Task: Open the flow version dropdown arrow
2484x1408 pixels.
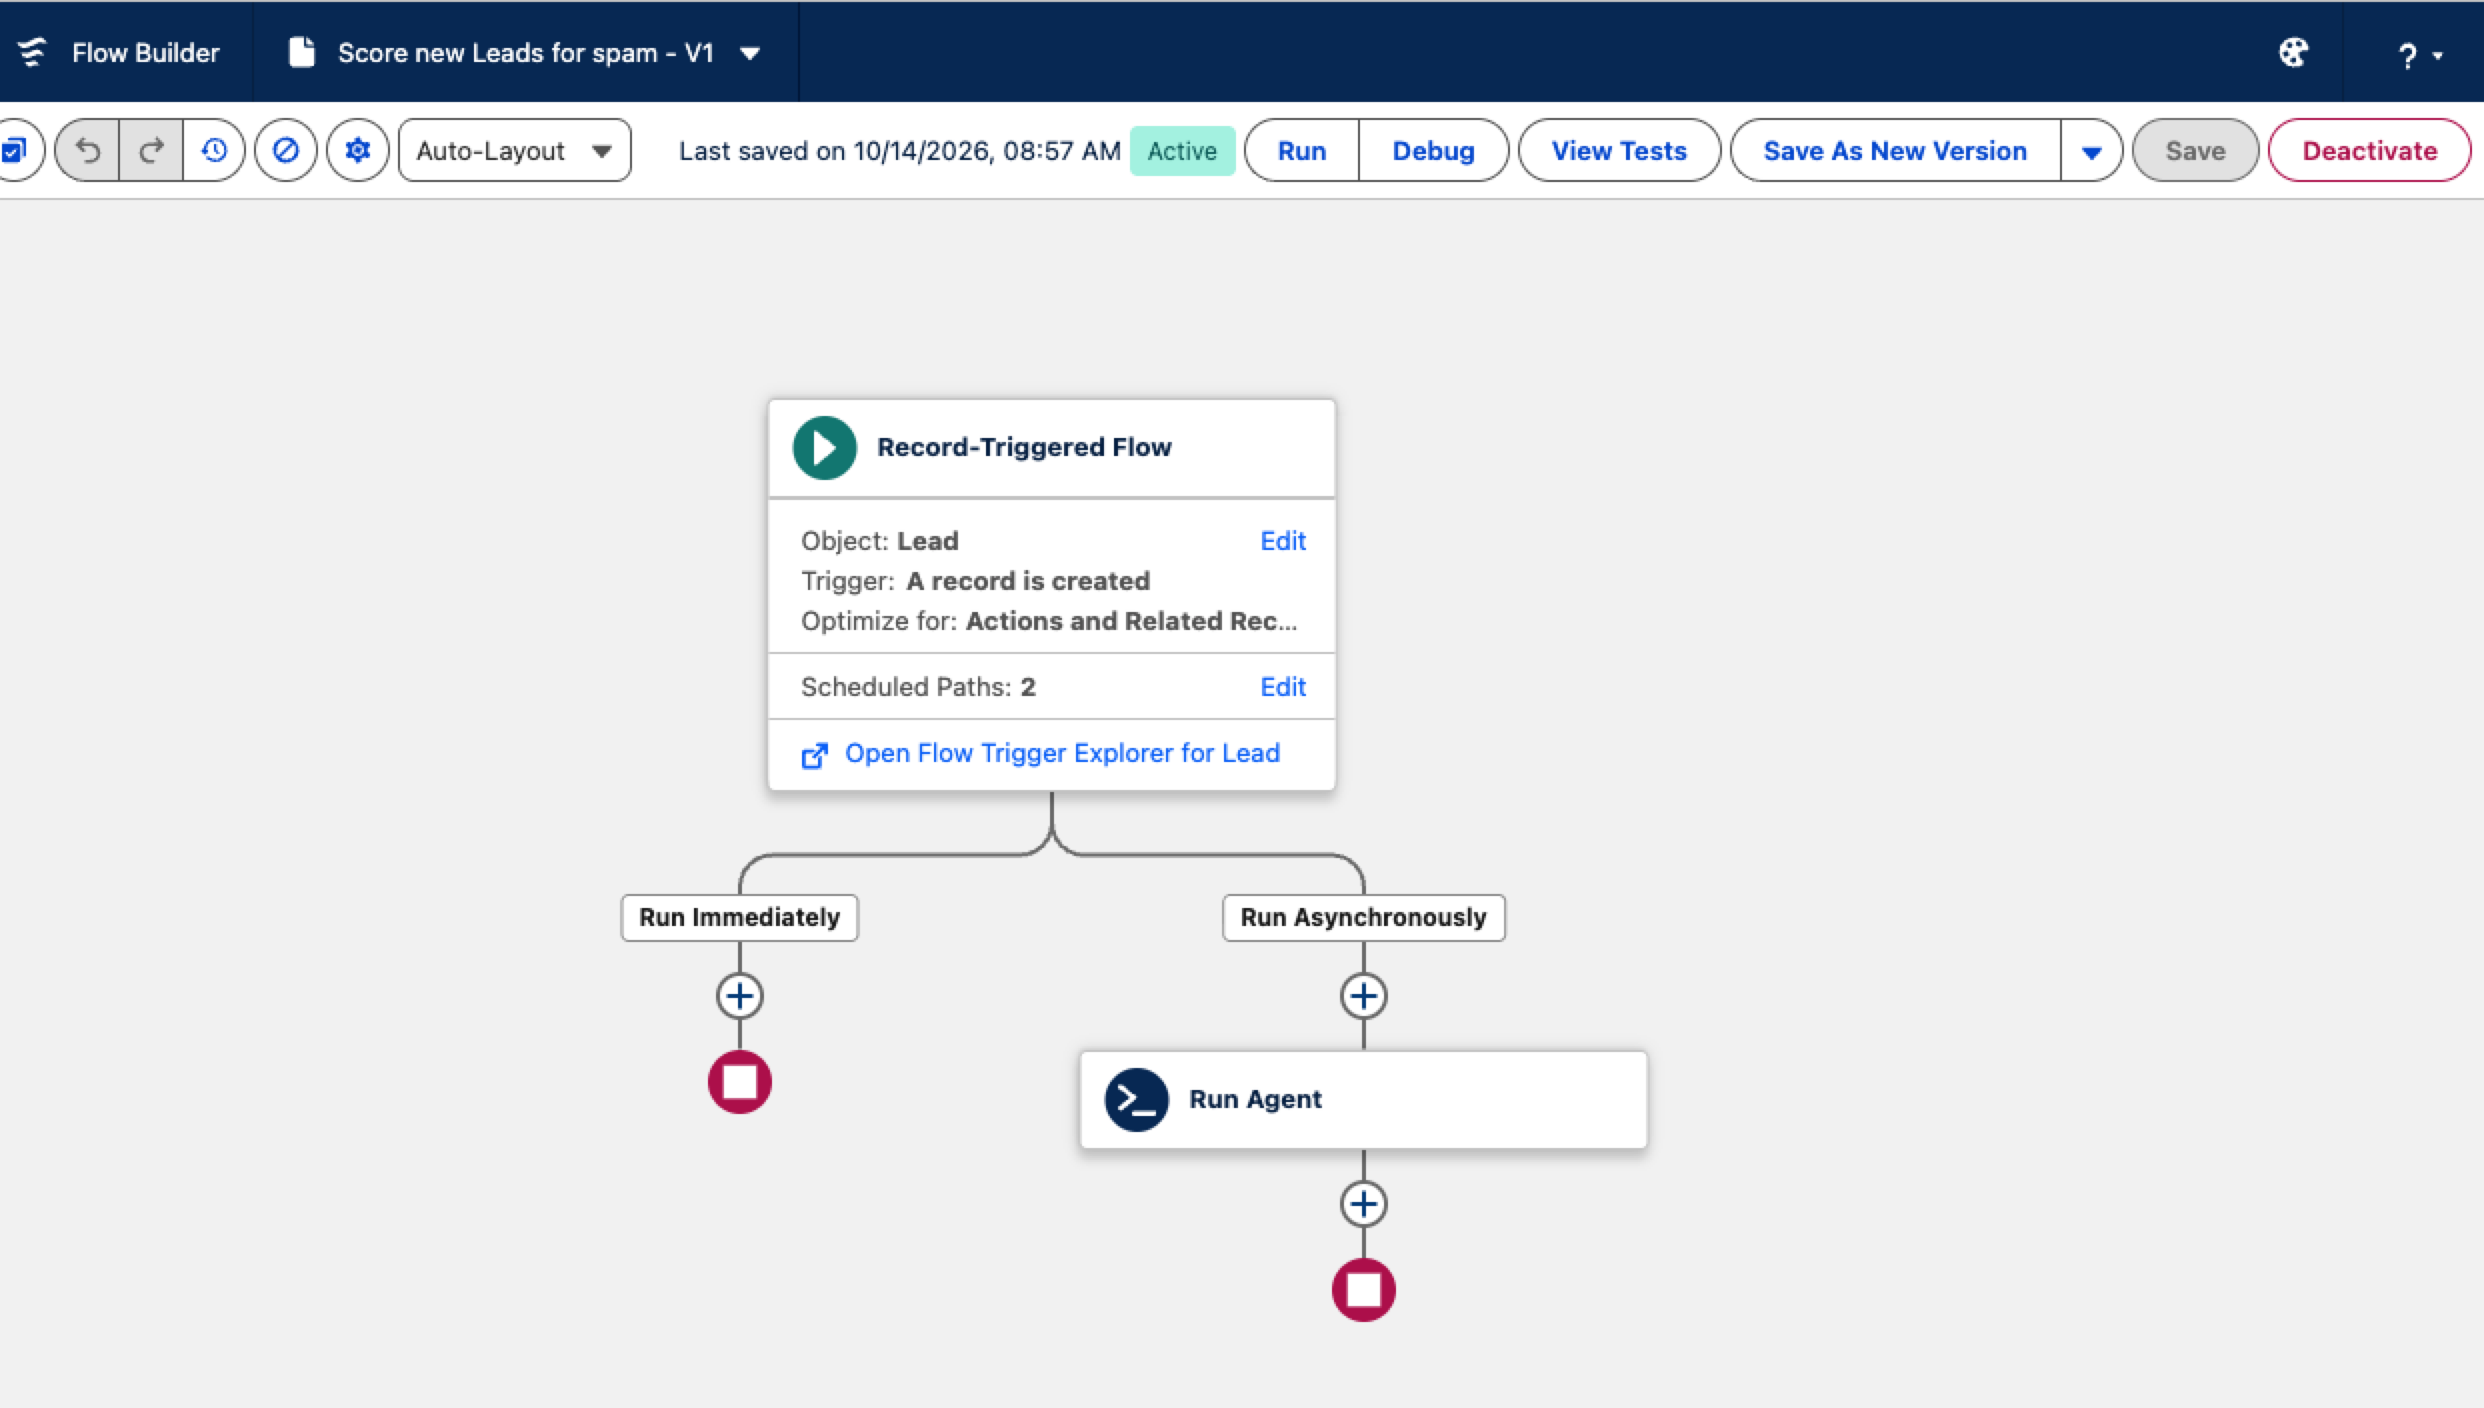Action: pos(750,53)
